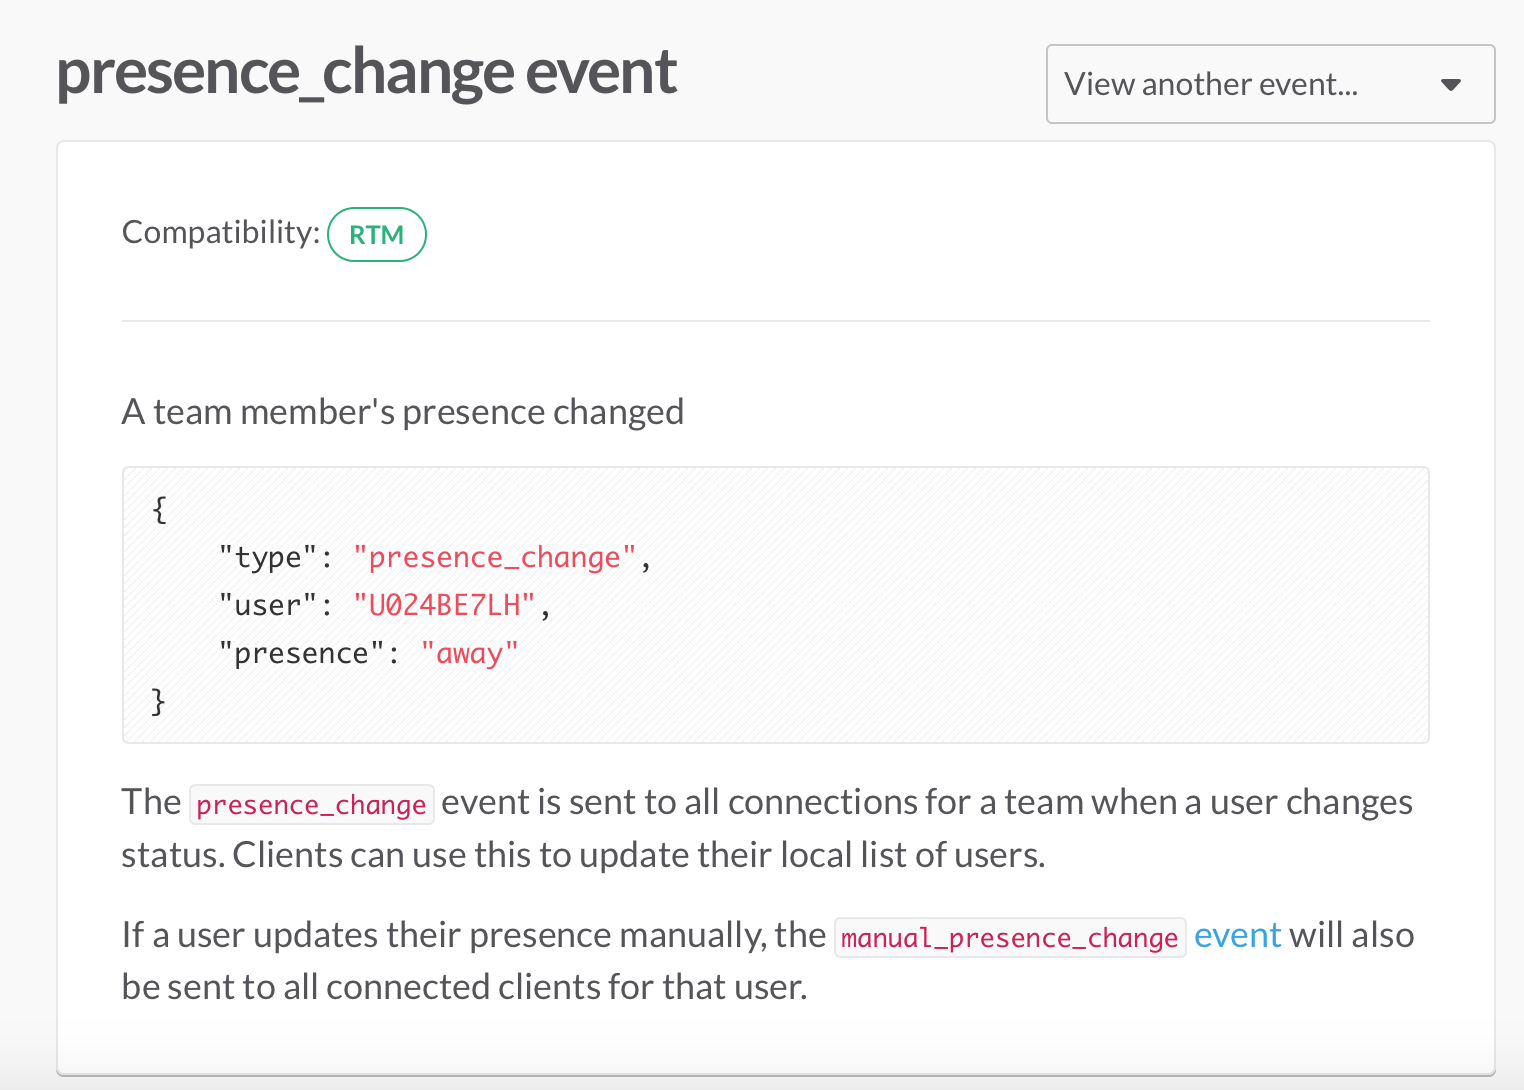Click the dropdown caret arrow
This screenshot has width=1524, height=1090.
click(x=1451, y=85)
